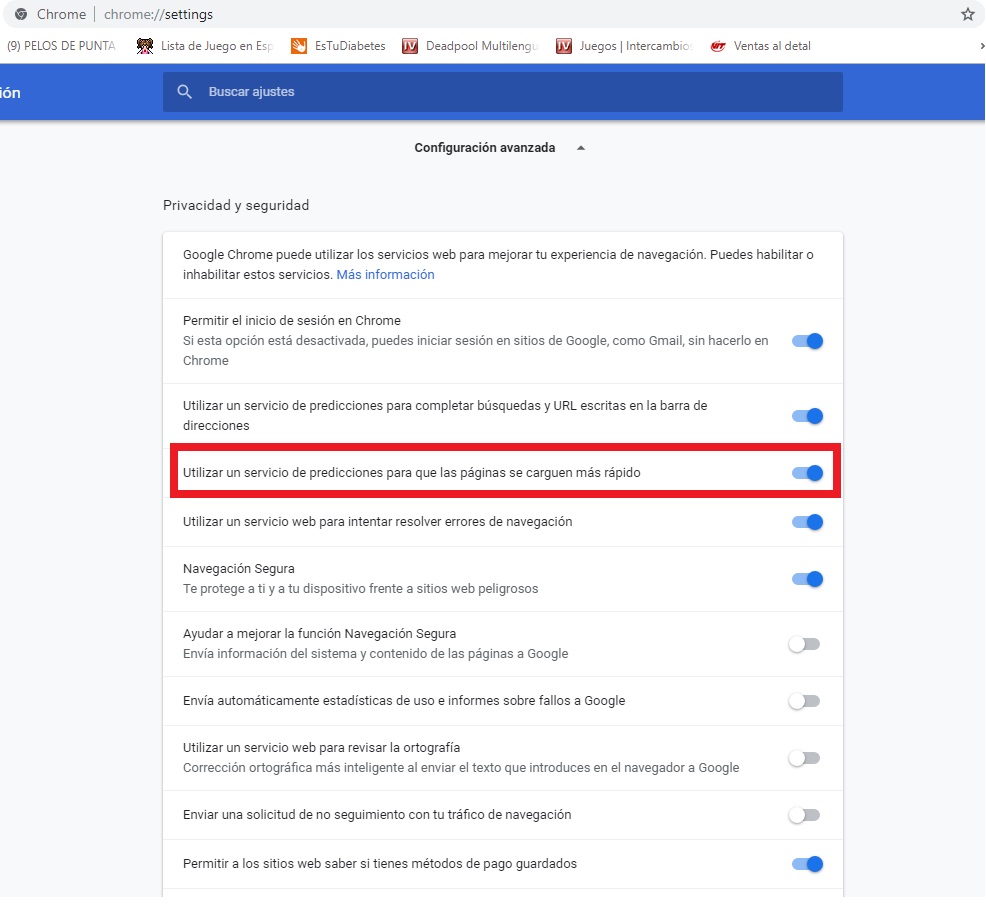Click 'Permitir el inicio de sesión en Chrome' label
986x904 pixels.
click(x=292, y=321)
